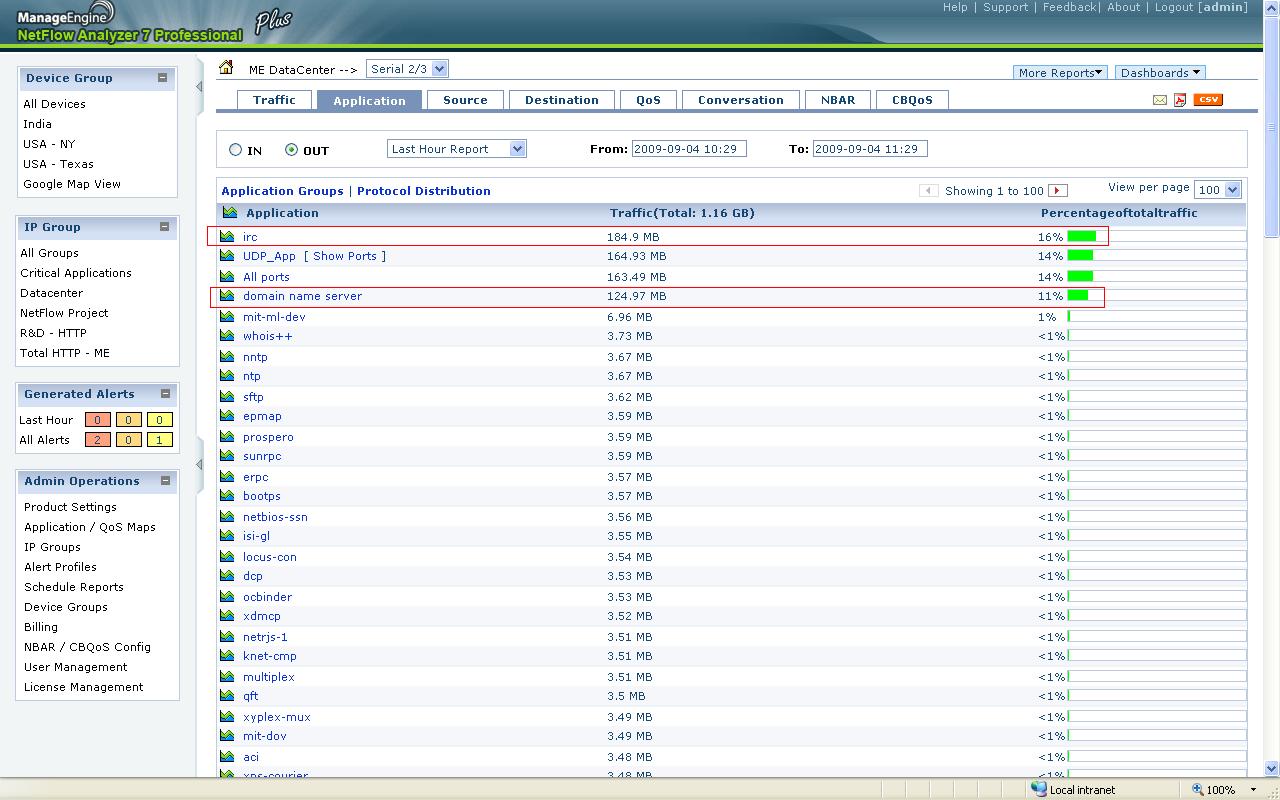Click the green traffic bar for irc
This screenshot has width=1280, height=800.
[x=1081, y=237]
